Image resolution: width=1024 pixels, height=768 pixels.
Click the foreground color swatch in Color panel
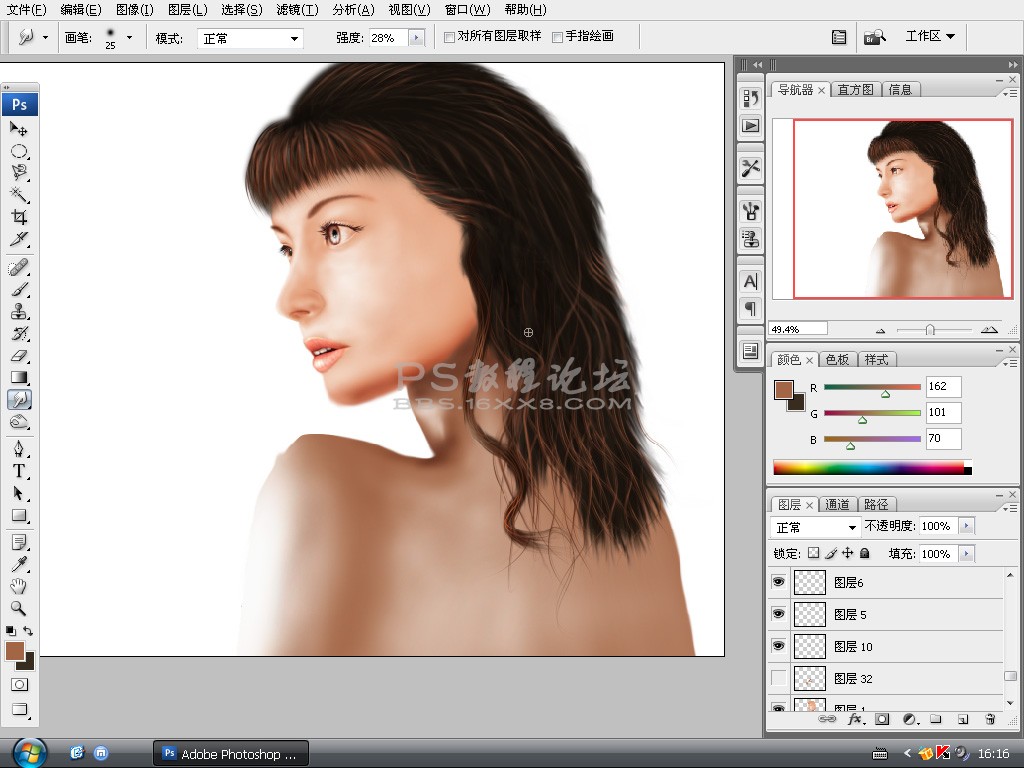click(x=784, y=390)
